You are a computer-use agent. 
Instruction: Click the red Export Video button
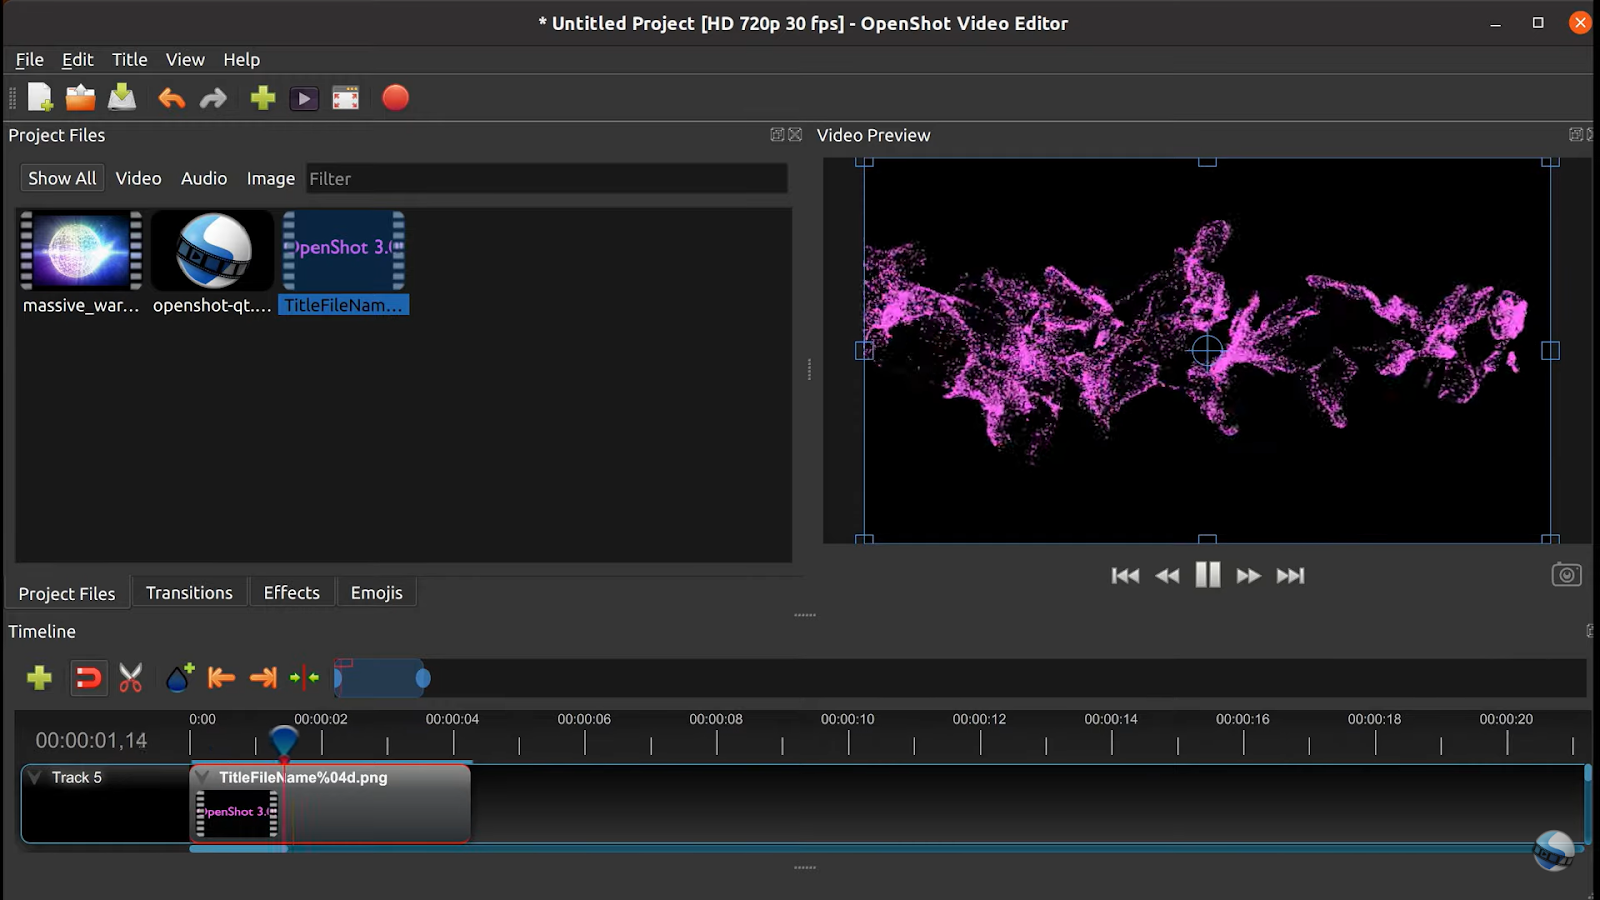(x=395, y=98)
